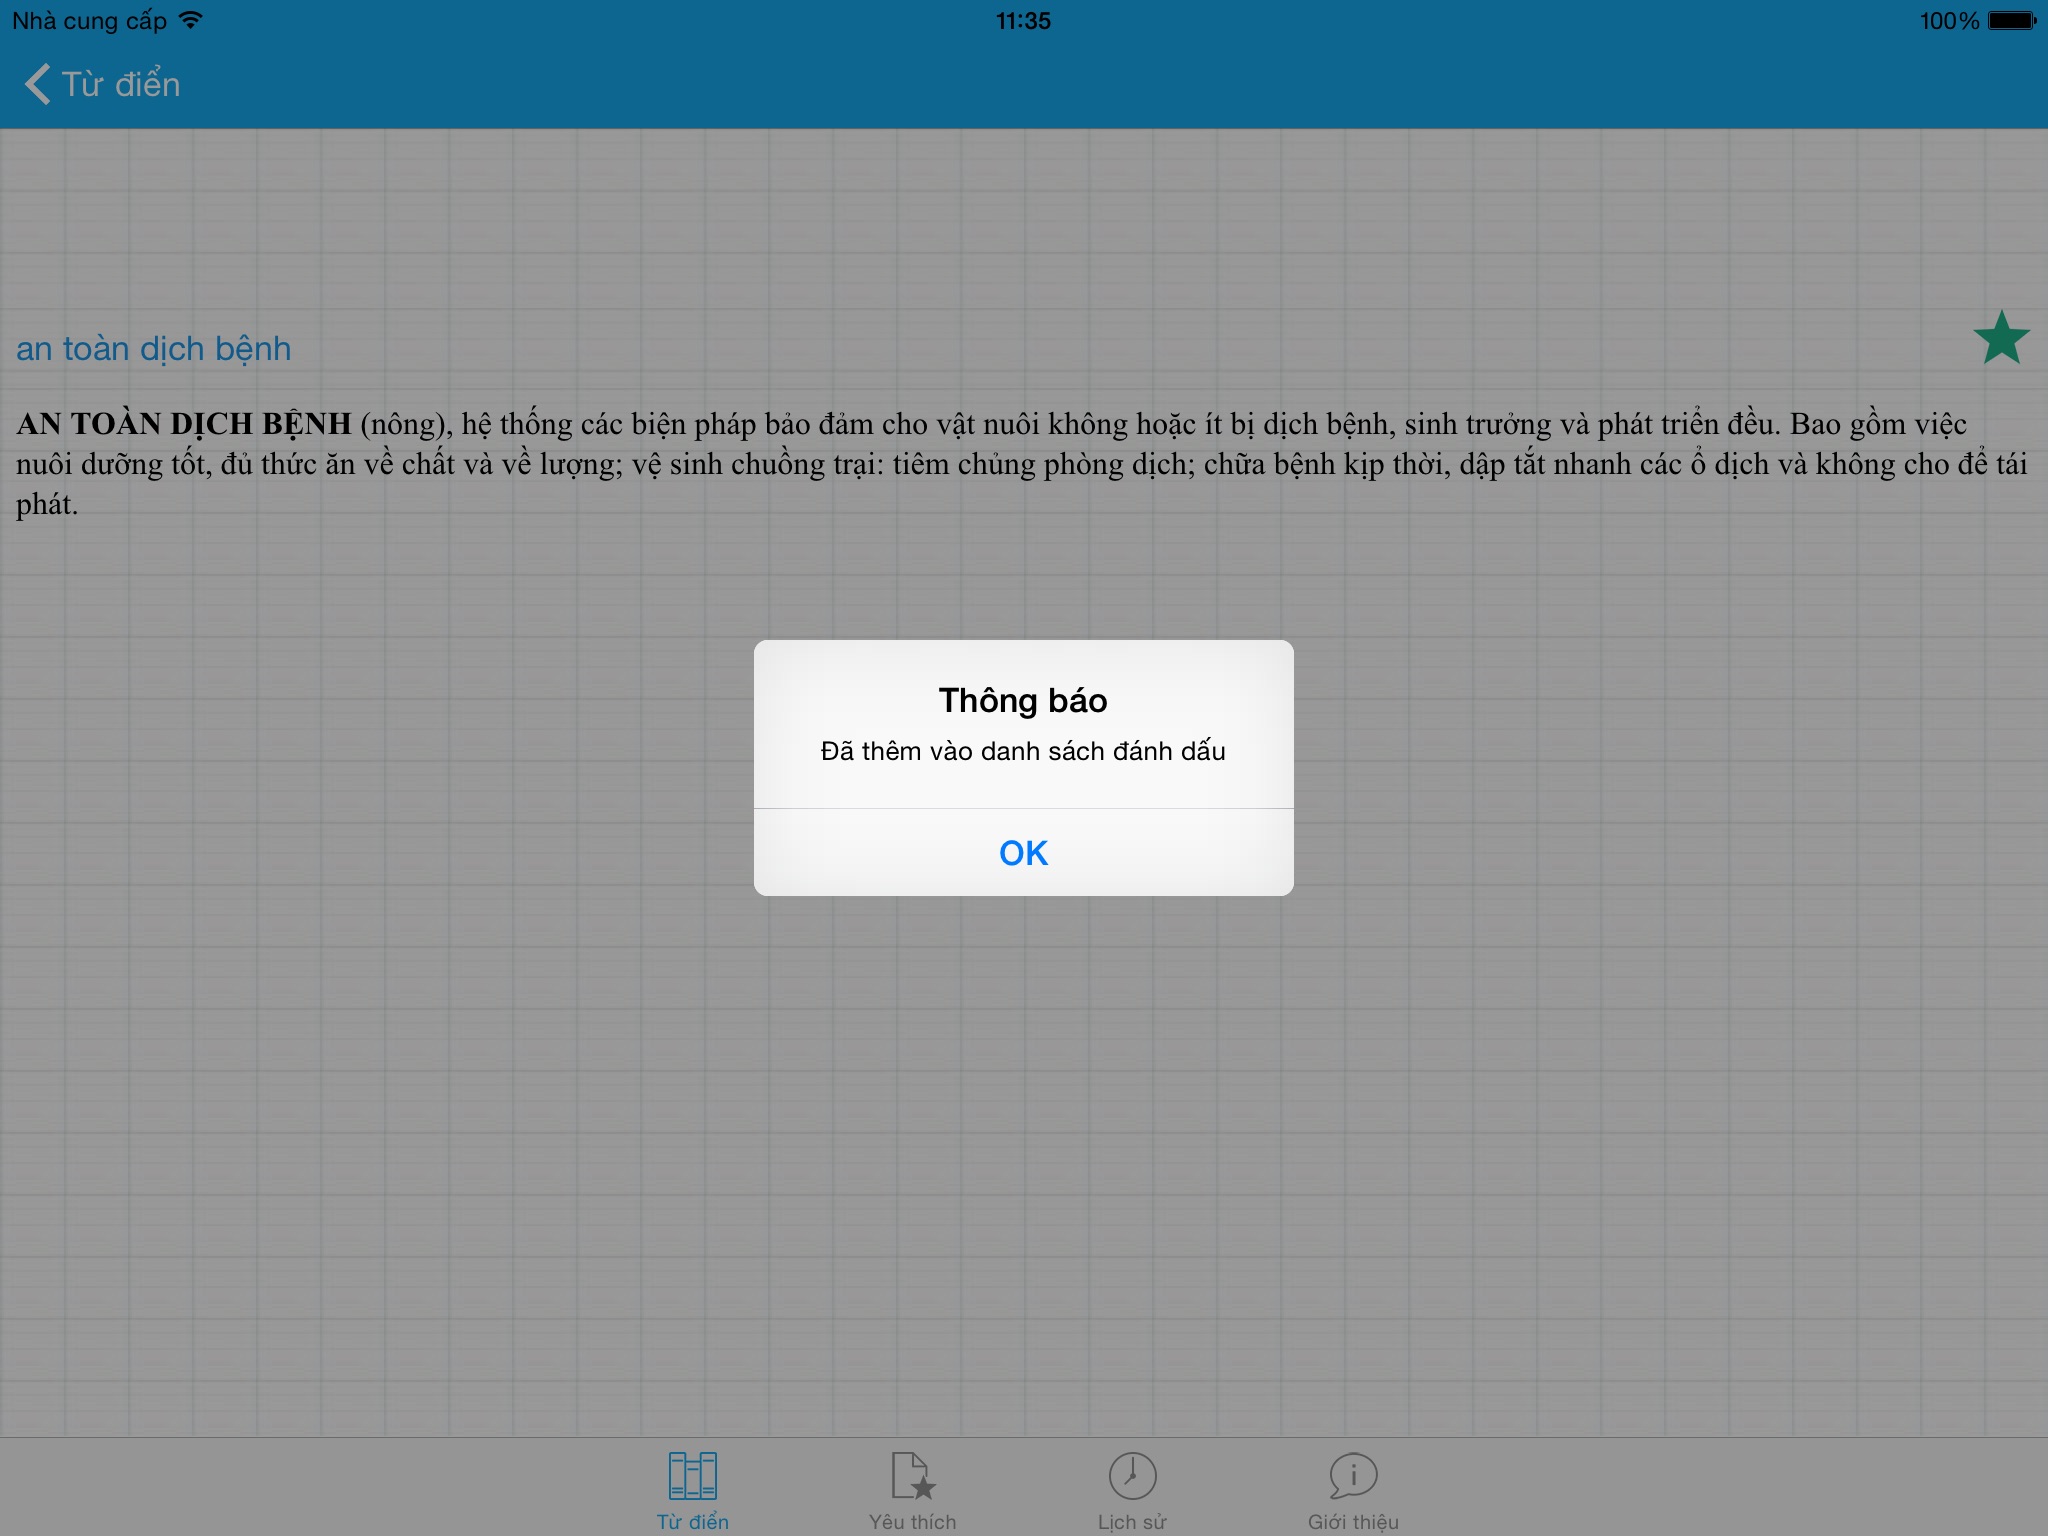Tap the Nhà cung cấp carrier text
The width and height of the screenshot is (2048, 1536).
[89, 20]
